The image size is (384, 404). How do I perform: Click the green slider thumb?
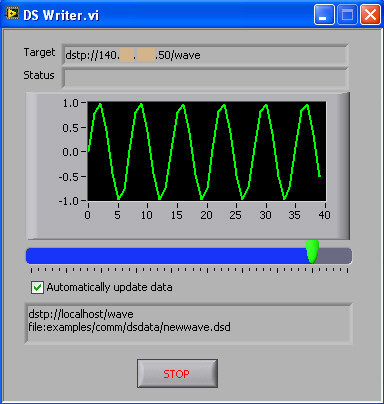click(313, 252)
